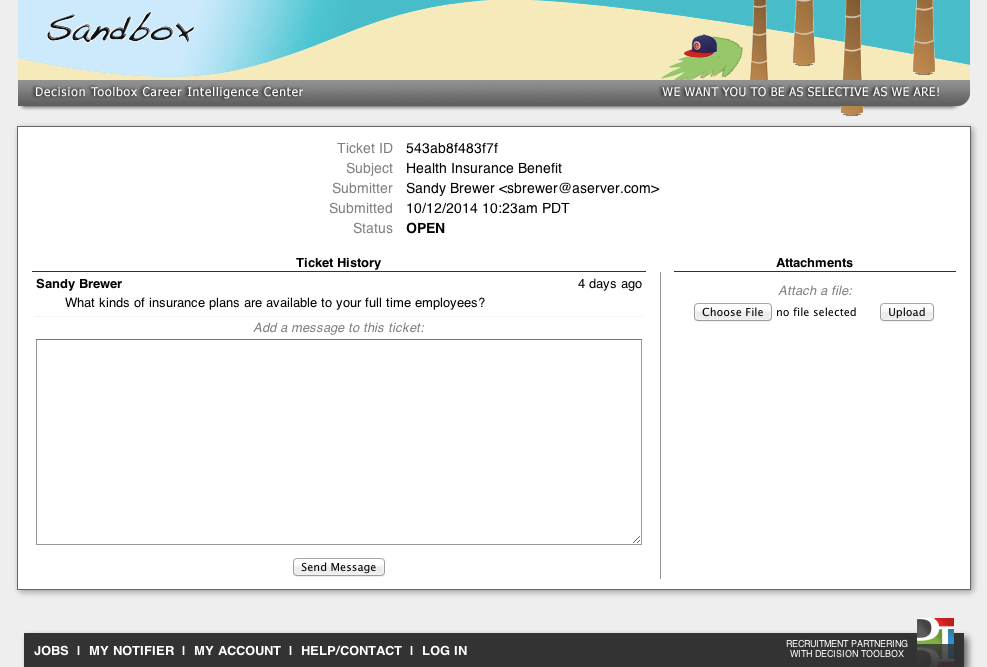
Task: Click the Ticket History heading
Action: pos(339,263)
